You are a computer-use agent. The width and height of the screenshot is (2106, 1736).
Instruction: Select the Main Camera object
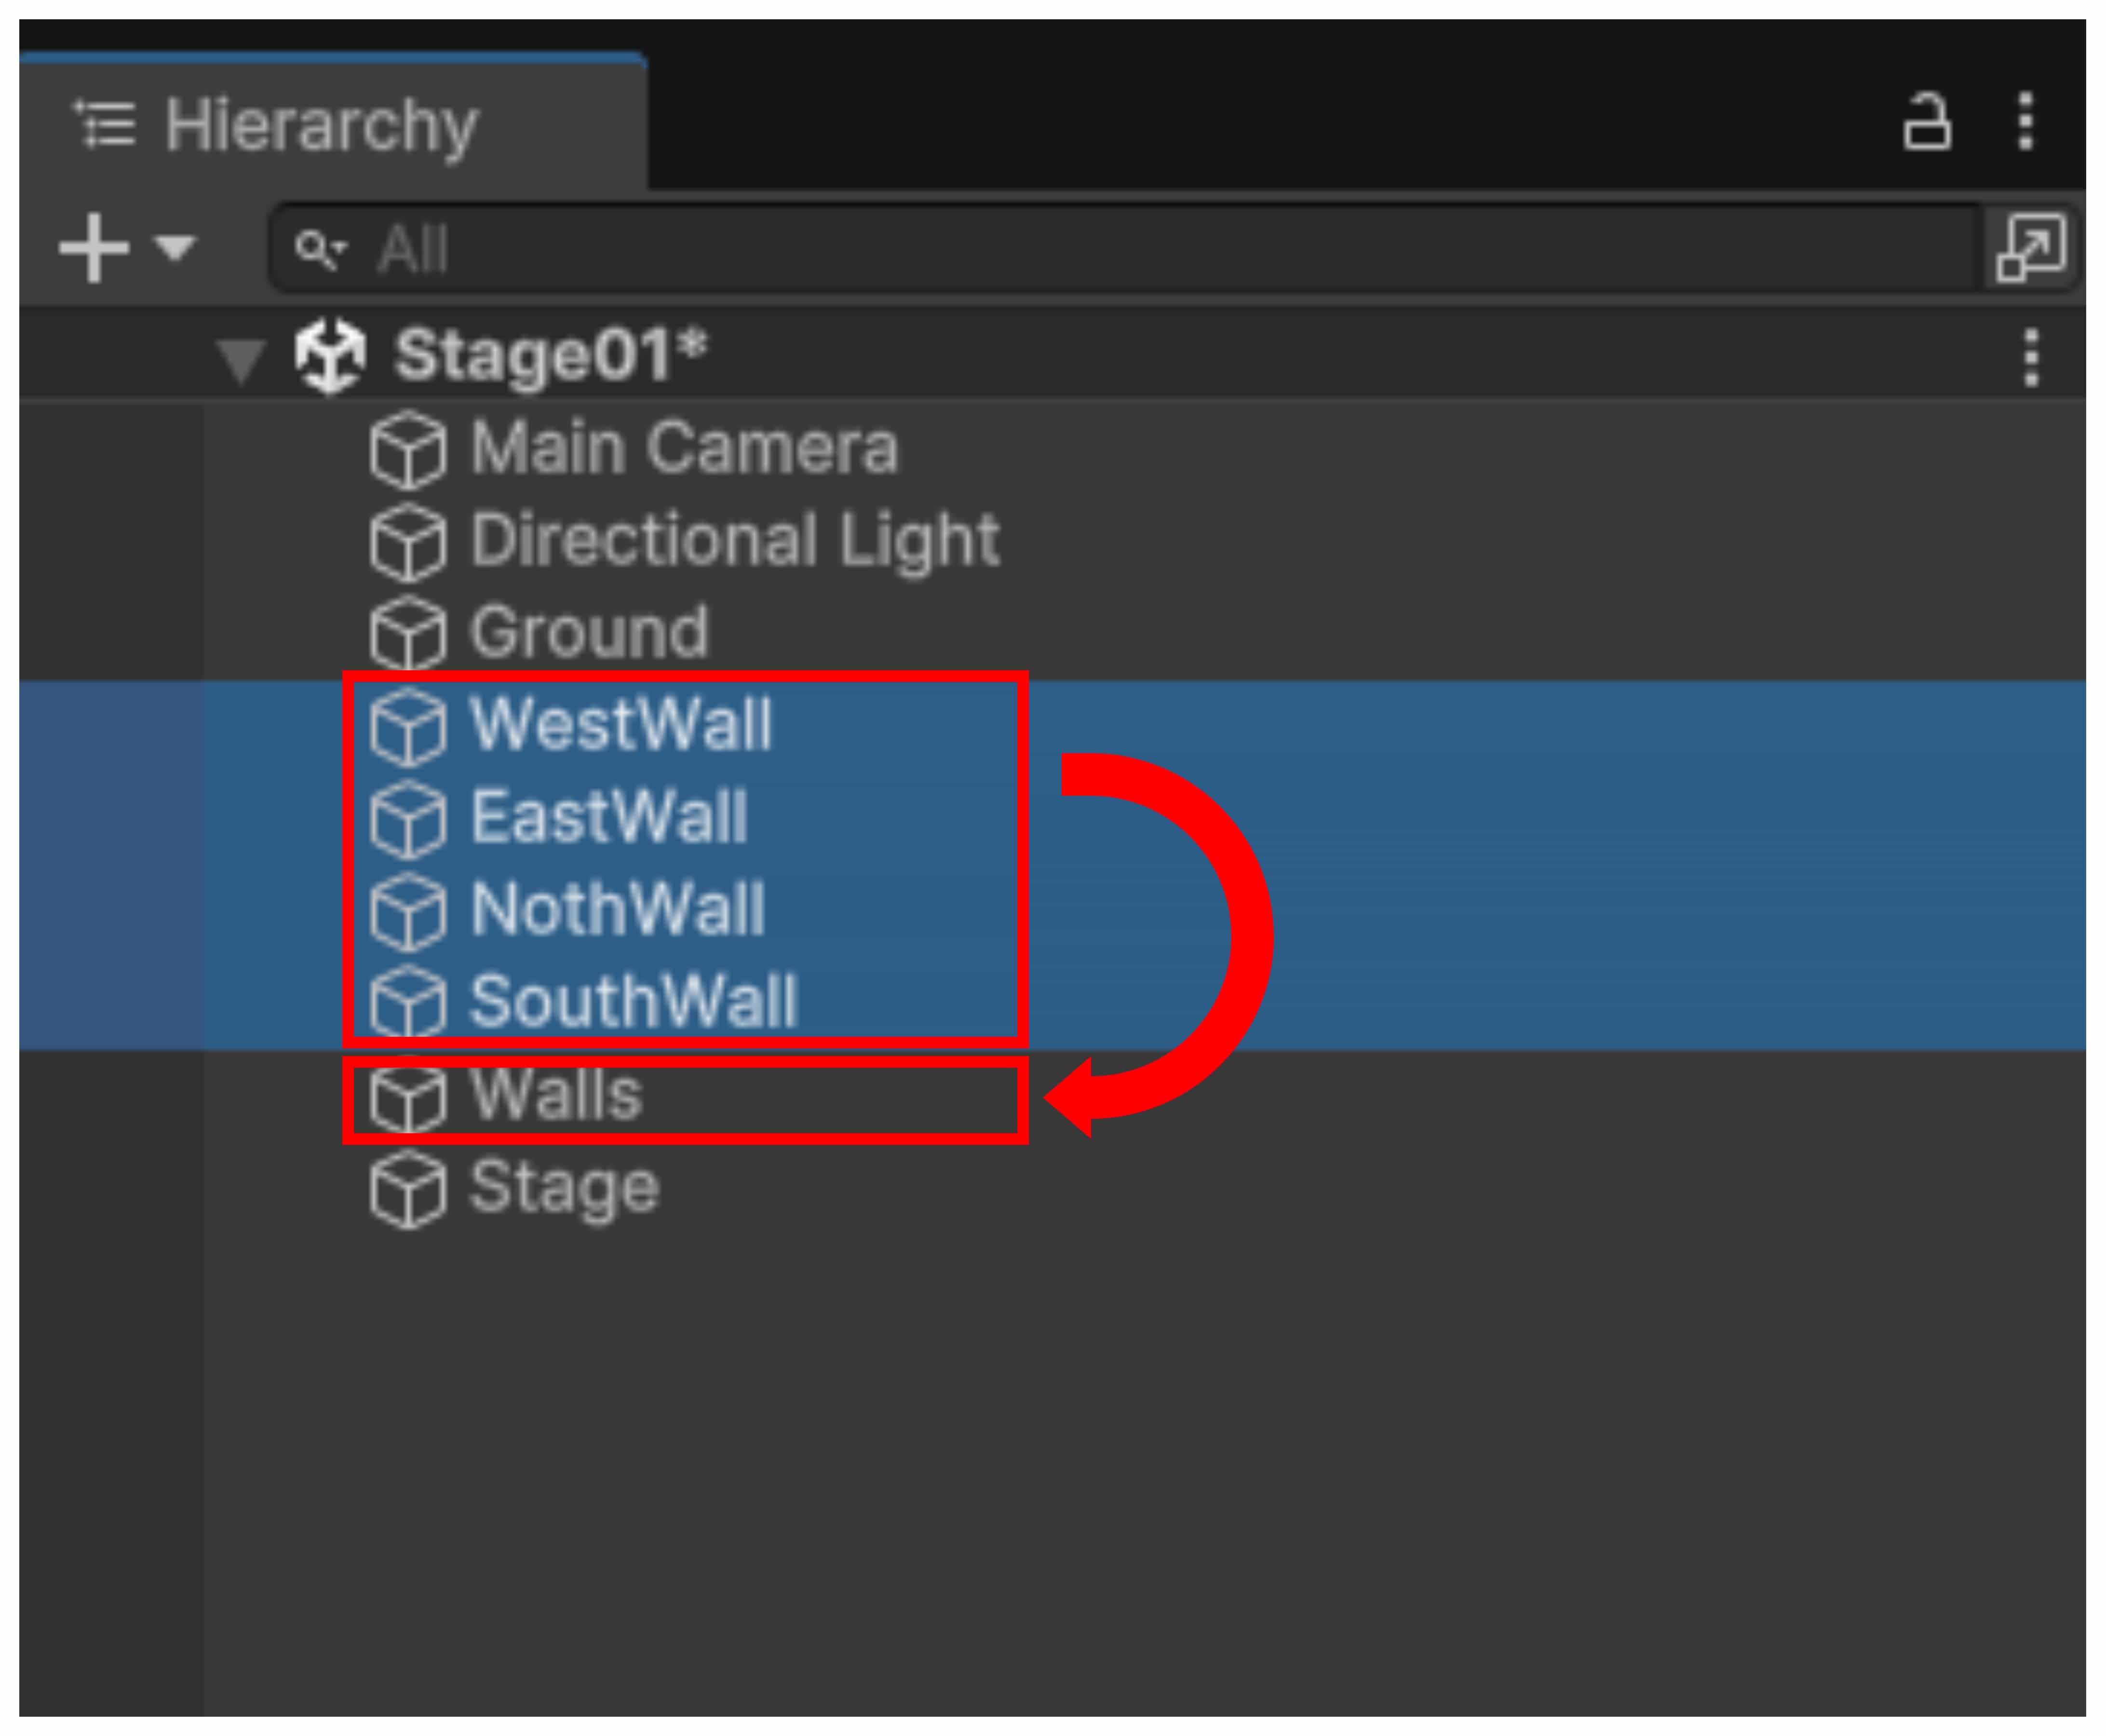[684, 448]
